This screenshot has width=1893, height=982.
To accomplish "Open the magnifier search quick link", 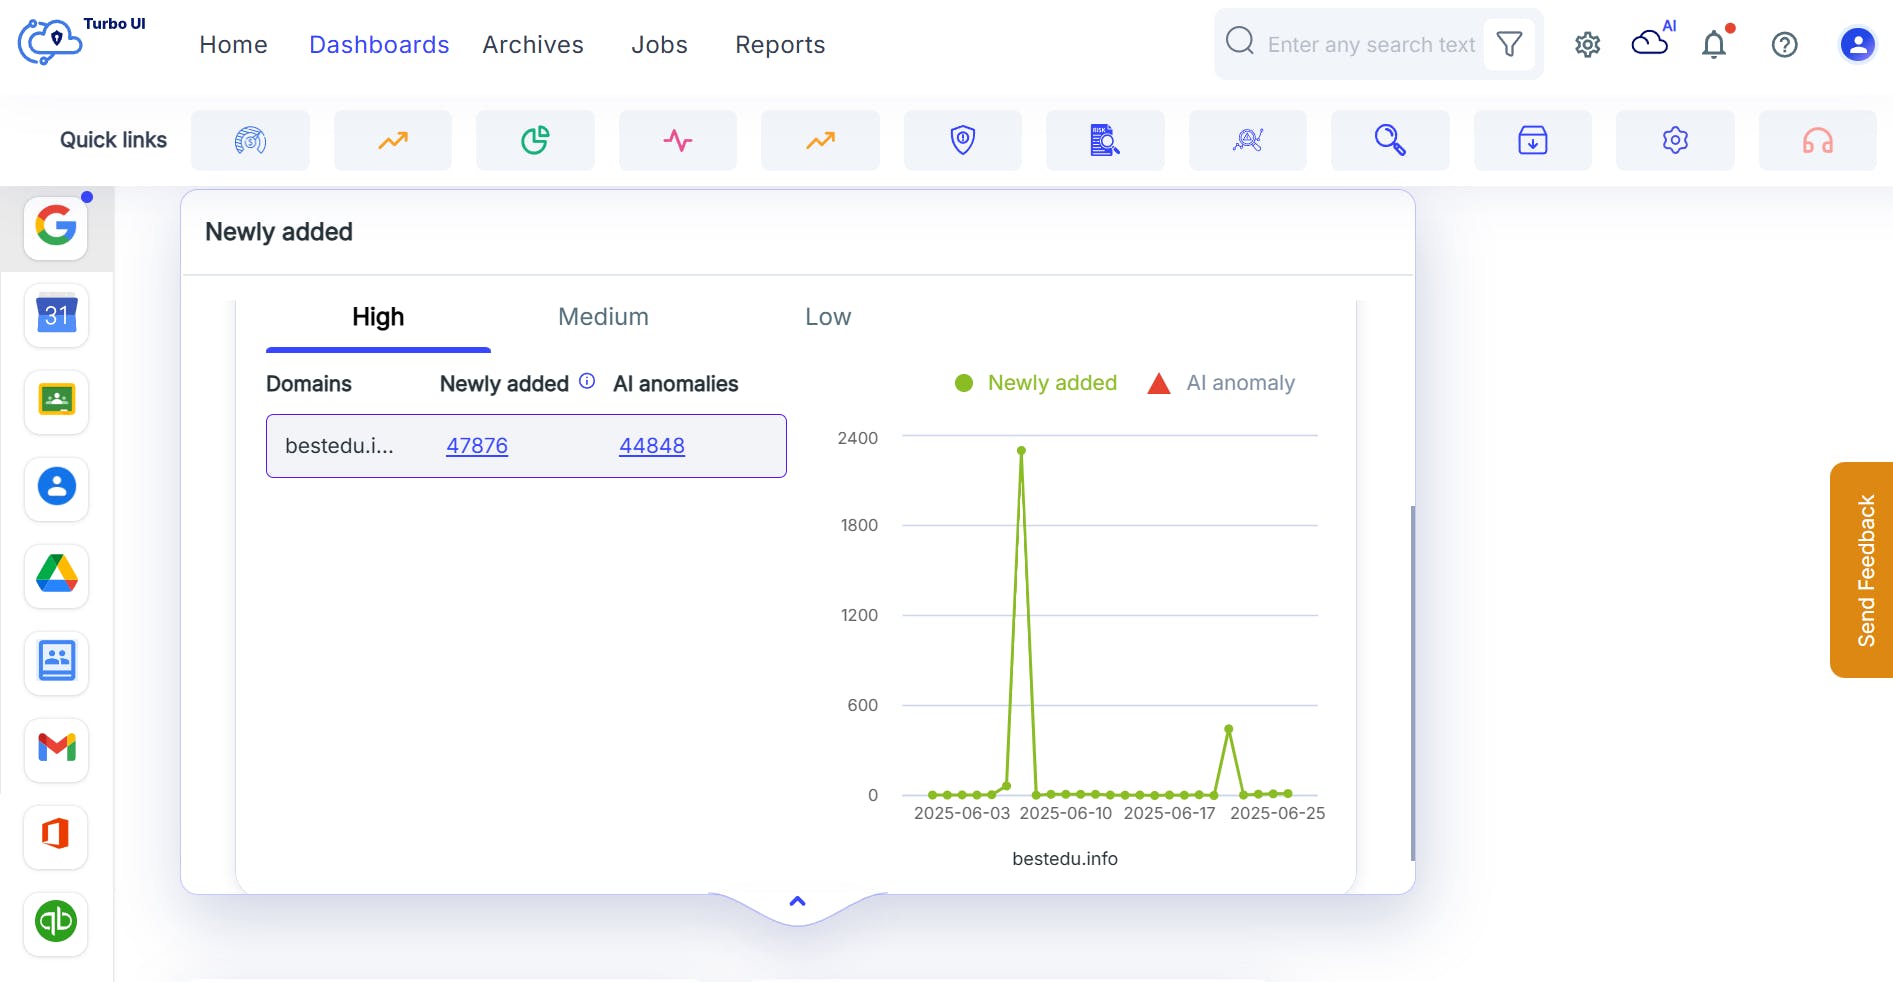I will pos(1390,140).
